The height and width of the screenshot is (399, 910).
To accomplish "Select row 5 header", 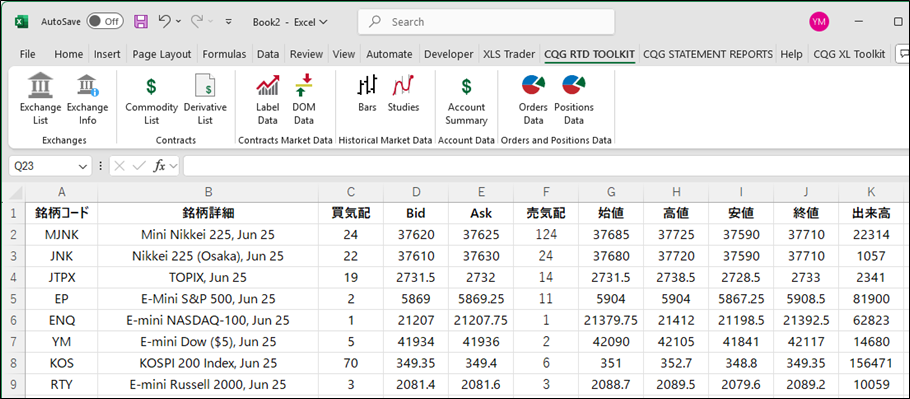I will point(13,299).
